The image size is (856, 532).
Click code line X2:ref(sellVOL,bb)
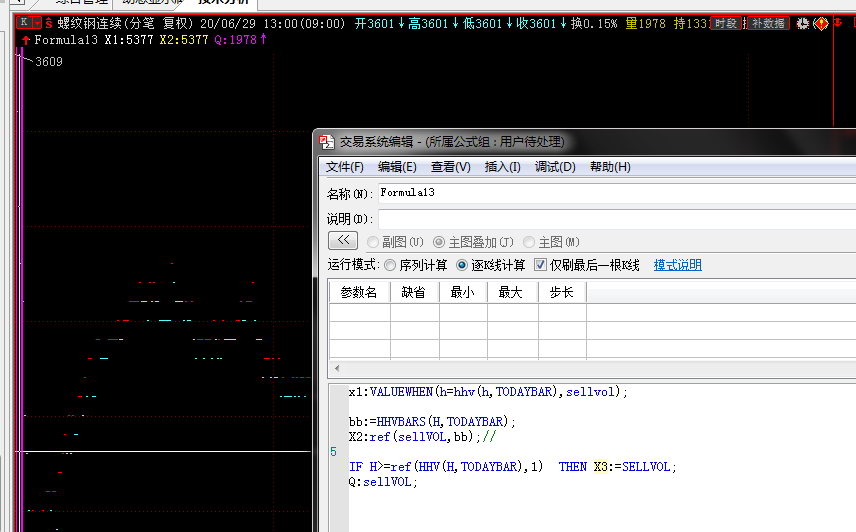pyautogui.click(x=422, y=437)
